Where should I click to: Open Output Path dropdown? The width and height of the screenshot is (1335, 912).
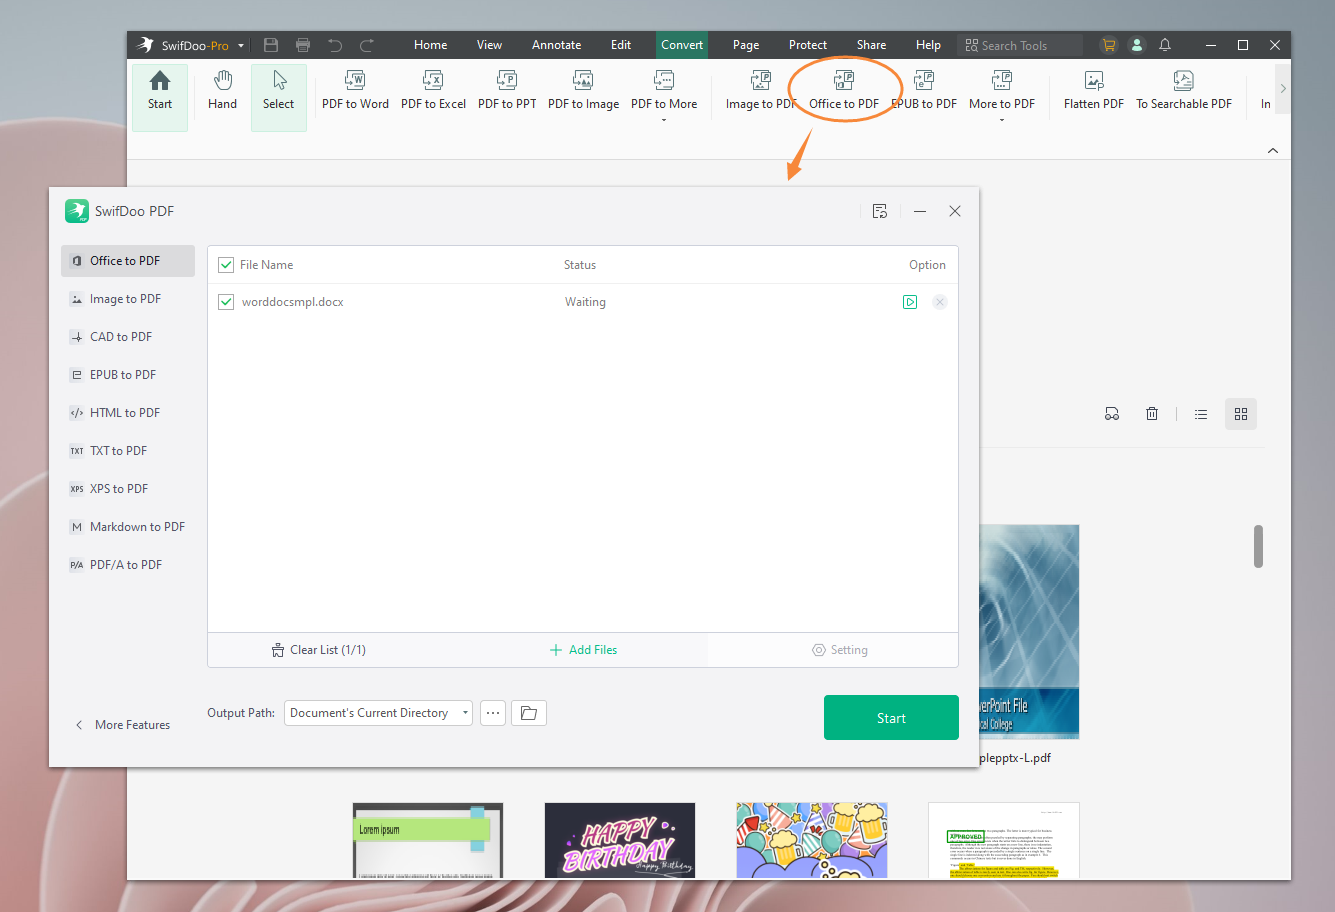[378, 713]
